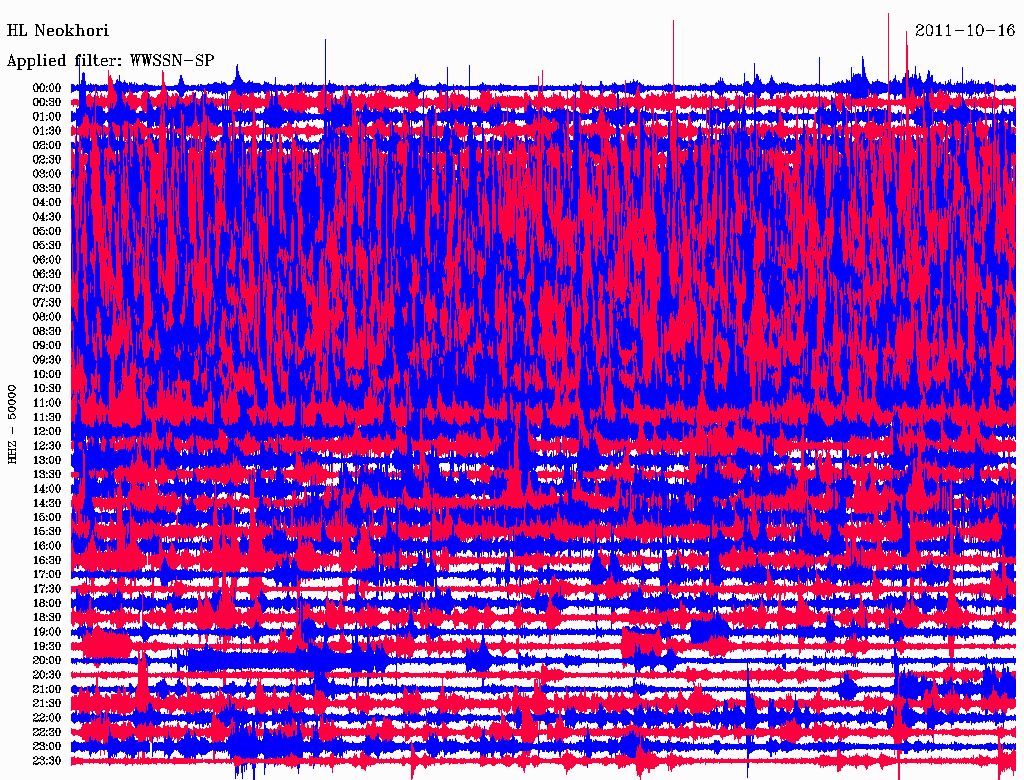Click the 21:30 time label
Image resolution: width=1024 pixels, height=780 pixels.
click(x=47, y=703)
